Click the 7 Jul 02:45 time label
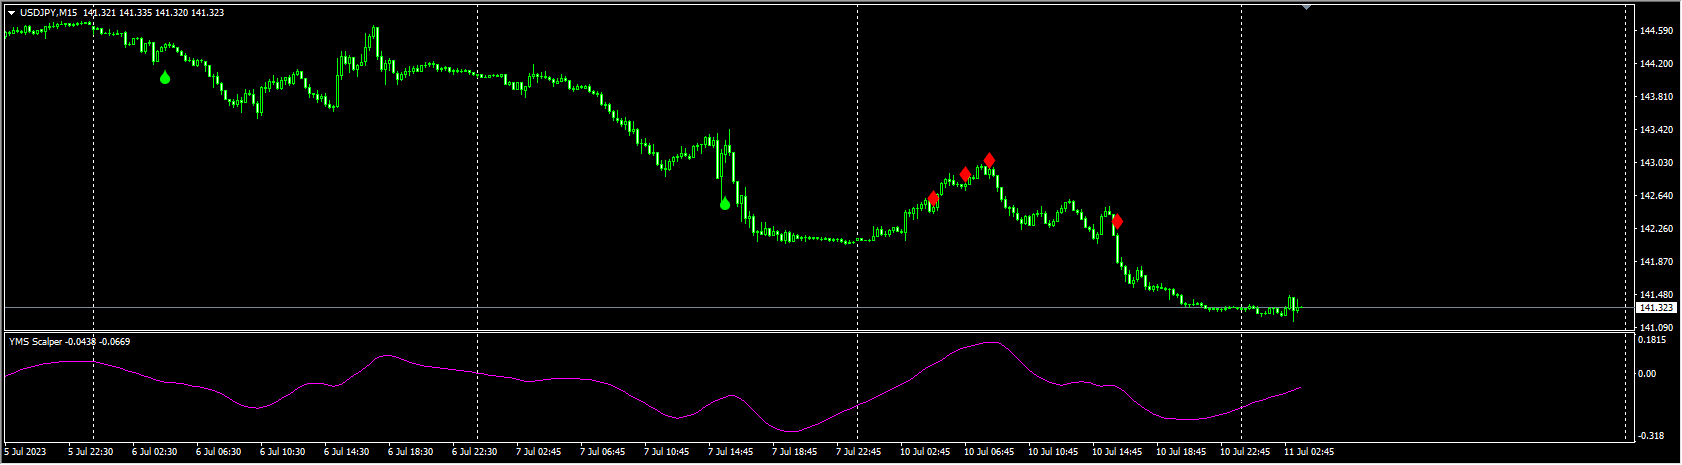Viewport: 1682px width, 465px height. coord(538,452)
